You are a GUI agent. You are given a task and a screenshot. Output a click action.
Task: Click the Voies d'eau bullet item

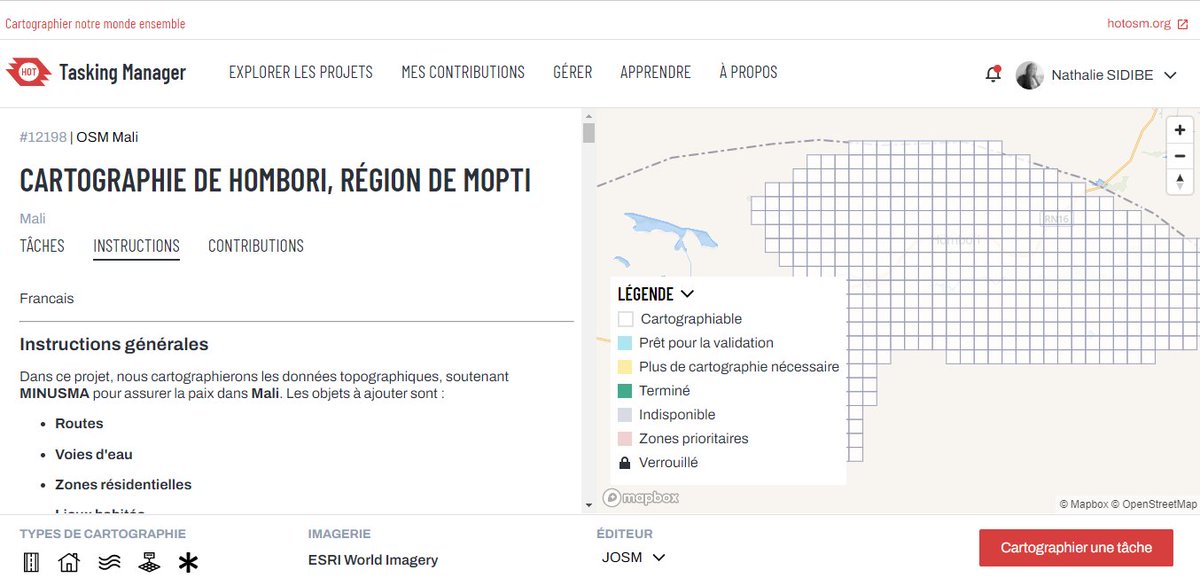(x=94, y=454)
